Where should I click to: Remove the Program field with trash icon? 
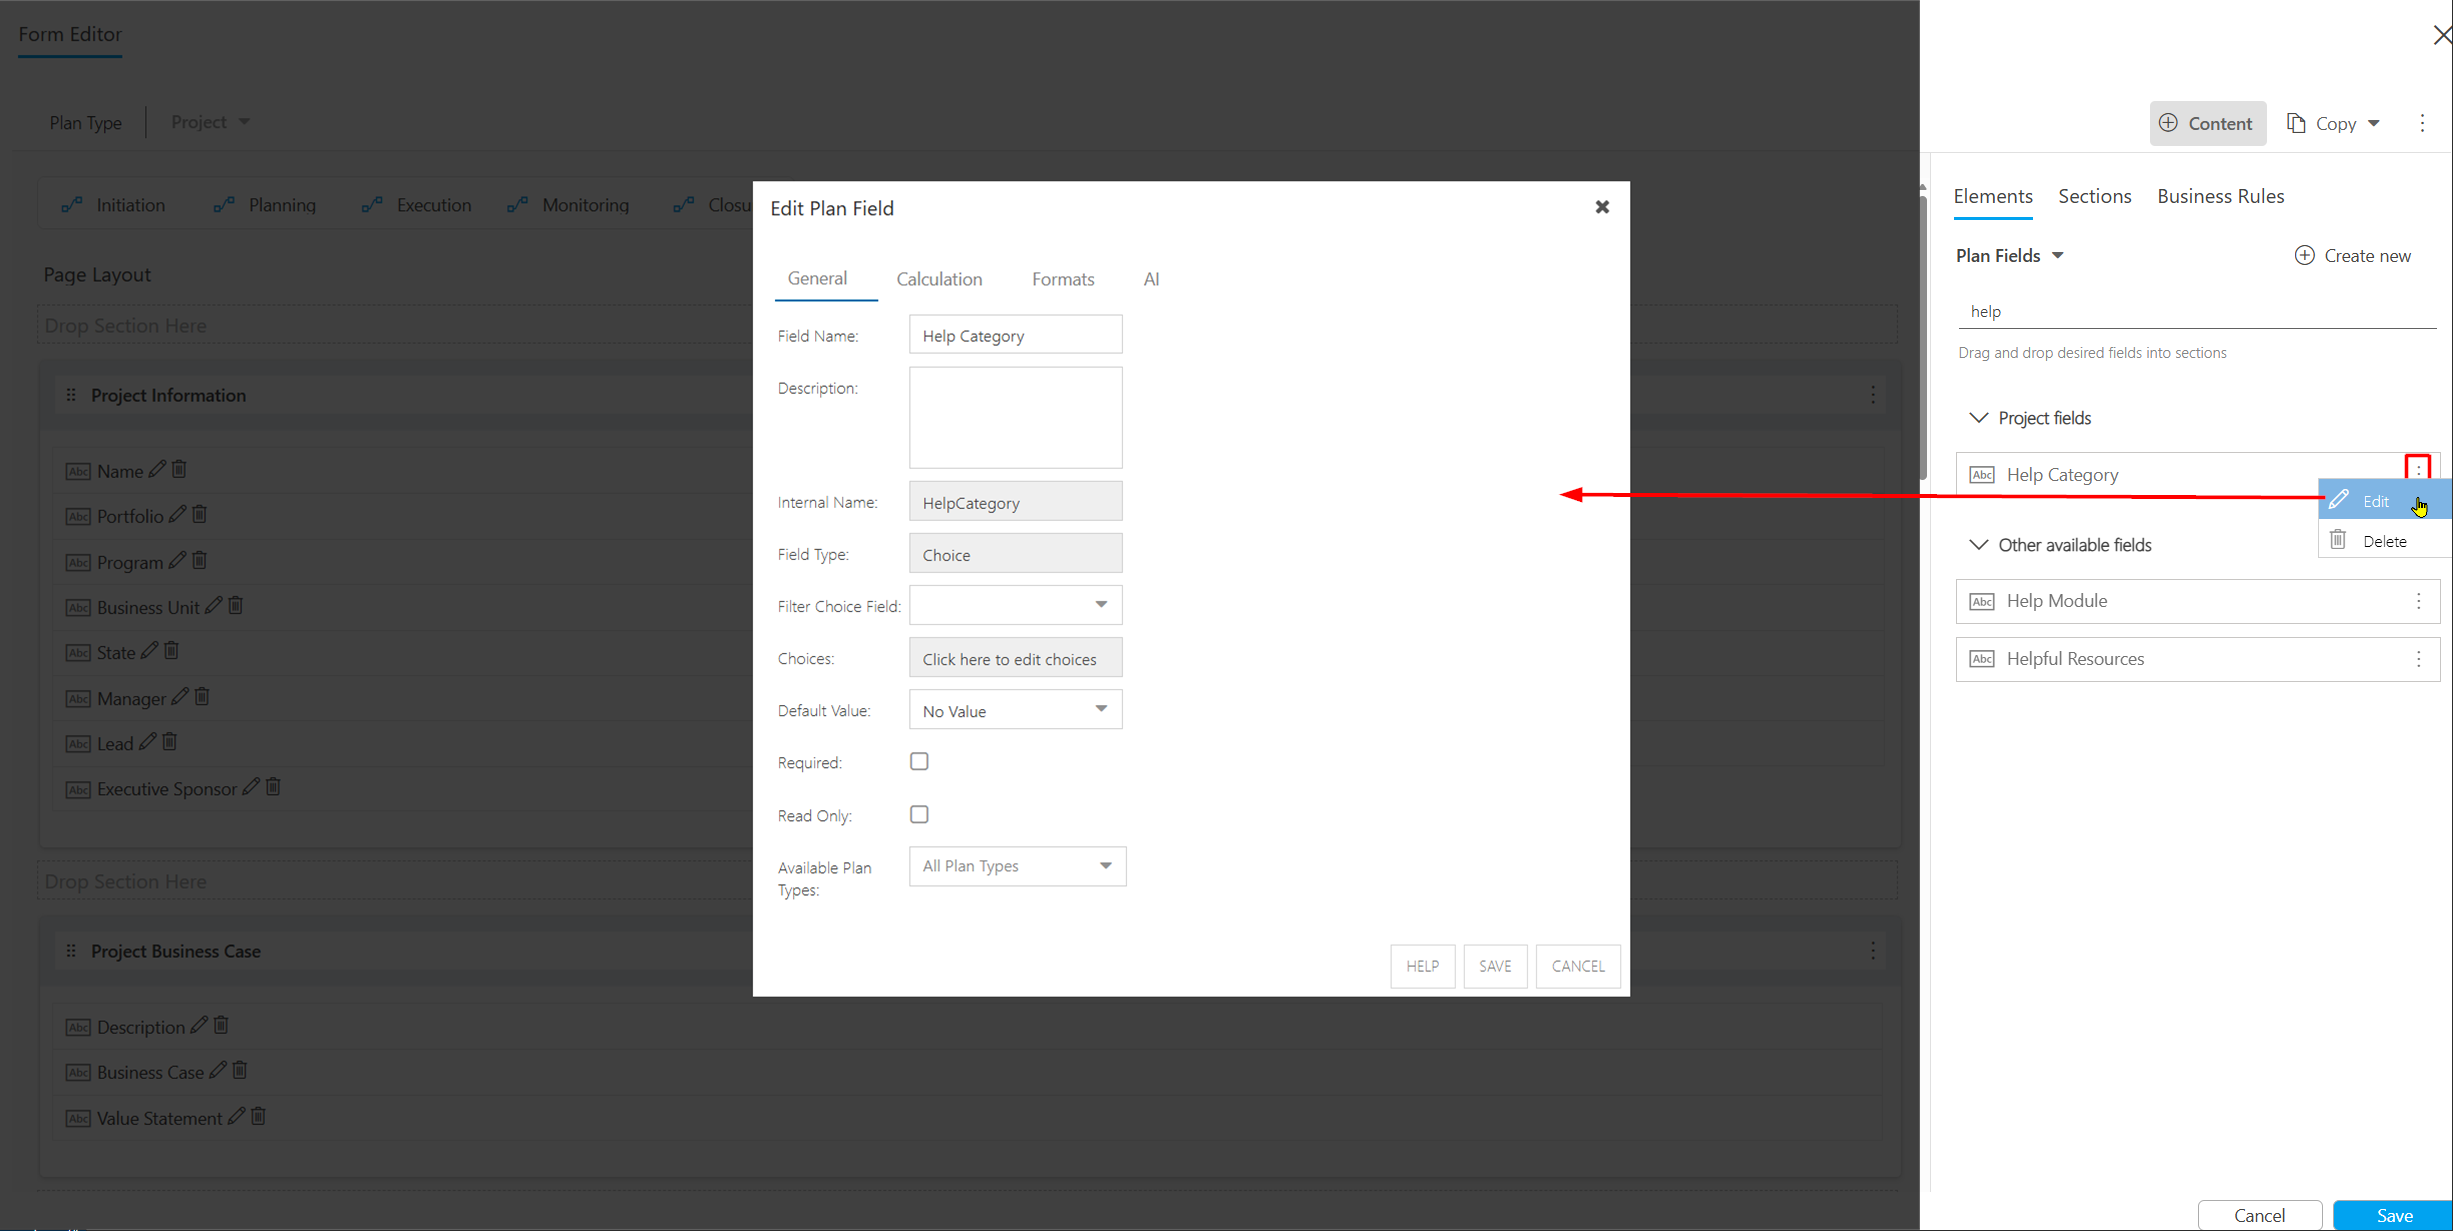click(199, 560)
